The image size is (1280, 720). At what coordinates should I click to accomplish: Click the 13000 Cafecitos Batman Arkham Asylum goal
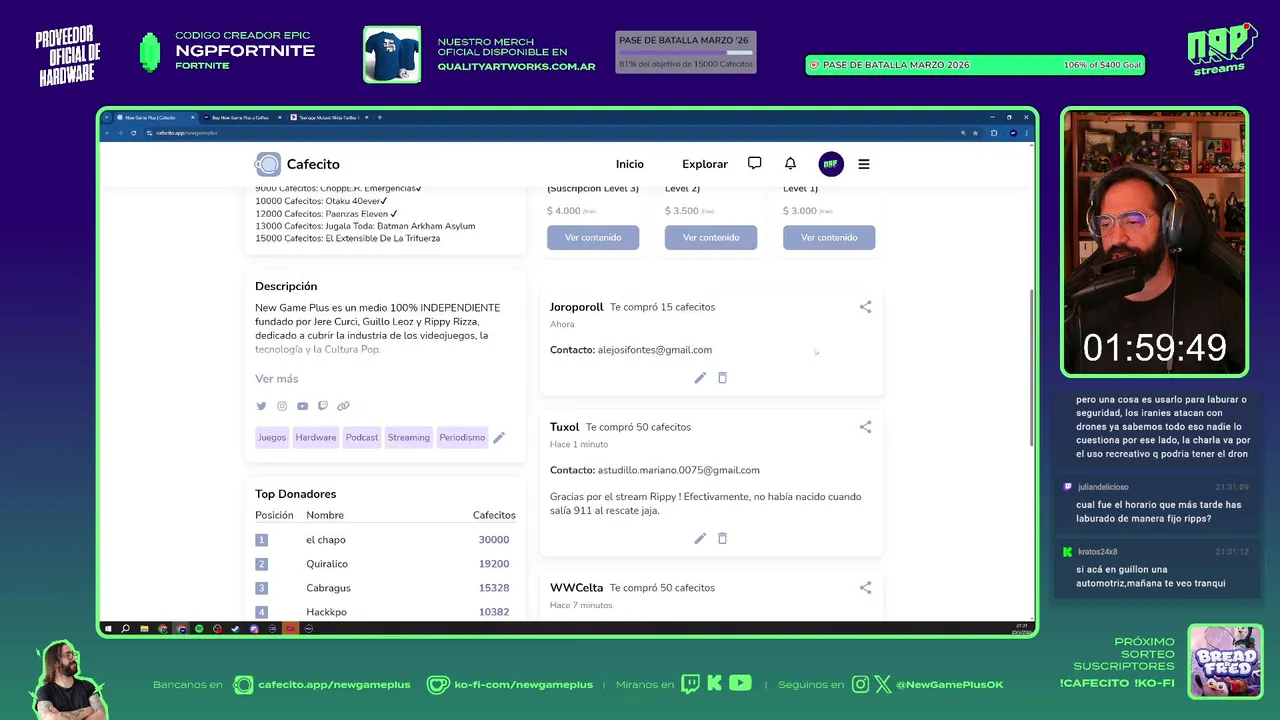[365, 226]
